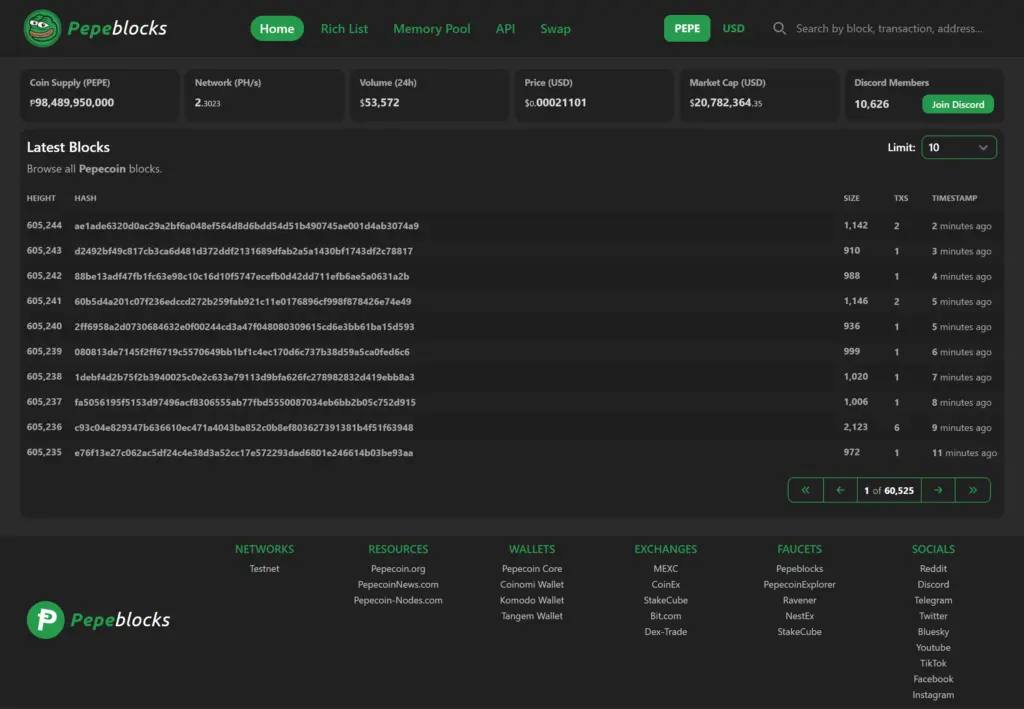Open Telegram social link
This screenshot has width=1024, height=709.
pos(933,600)
